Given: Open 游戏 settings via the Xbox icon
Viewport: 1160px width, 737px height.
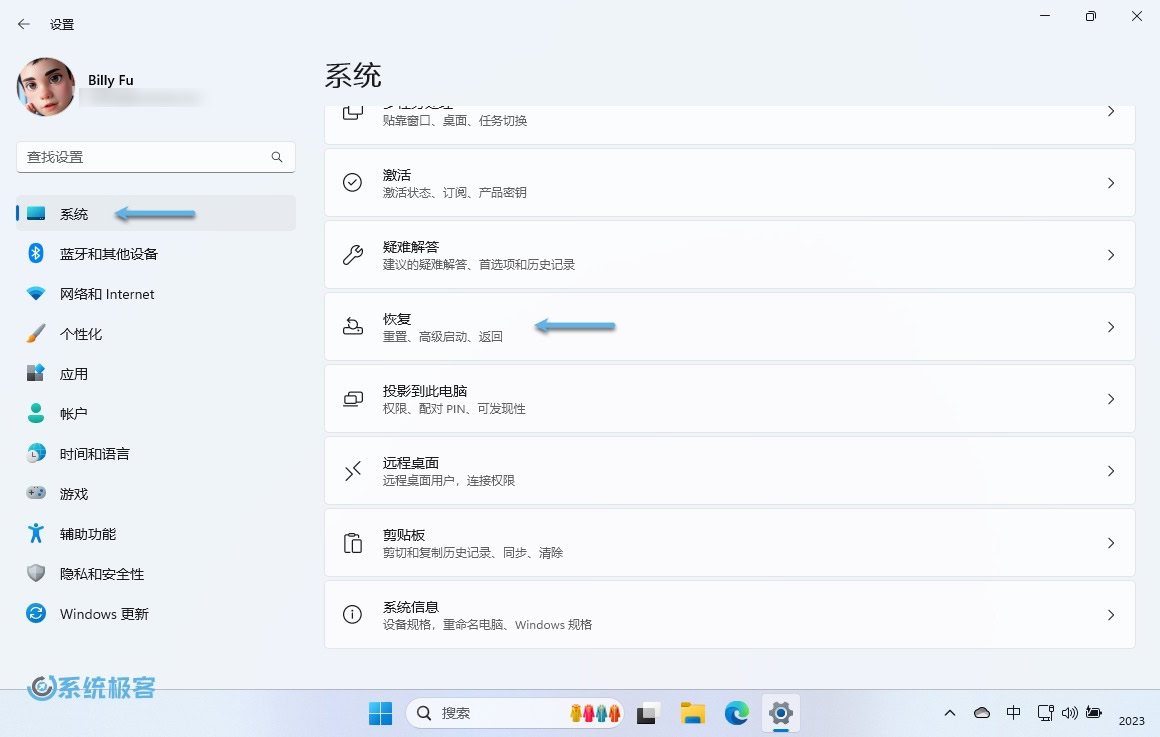Looking at the screenshot, I should click(36, 493).
